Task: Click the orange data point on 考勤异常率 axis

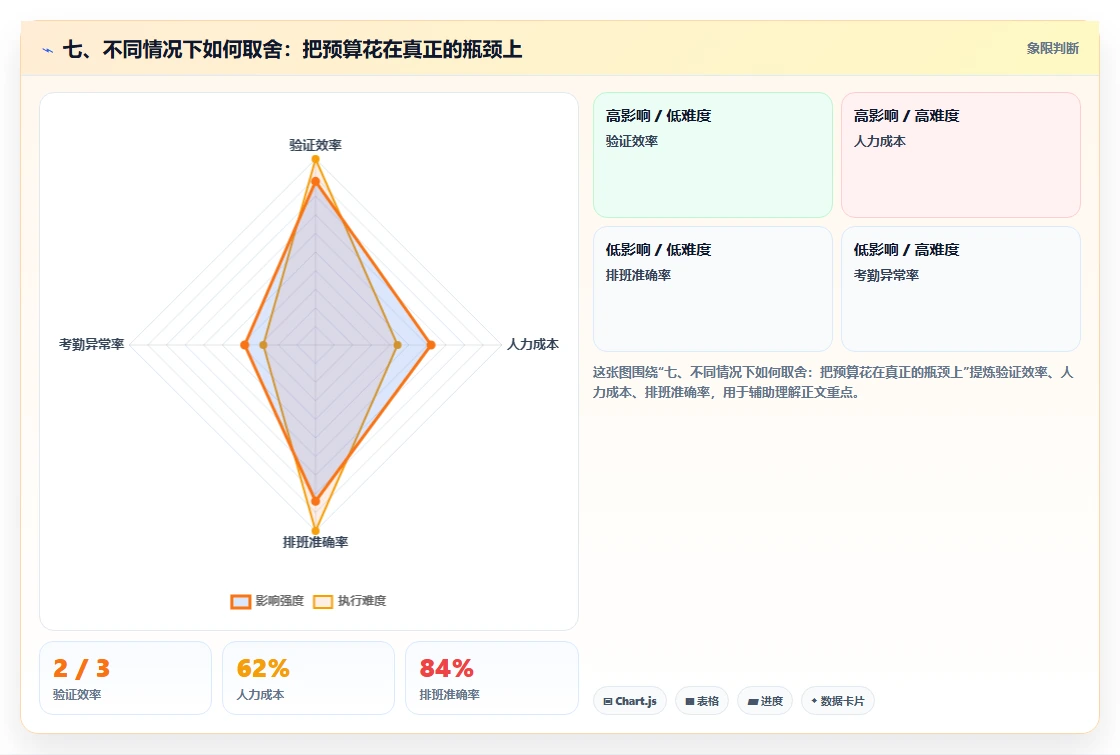Action: click(245, 345)
